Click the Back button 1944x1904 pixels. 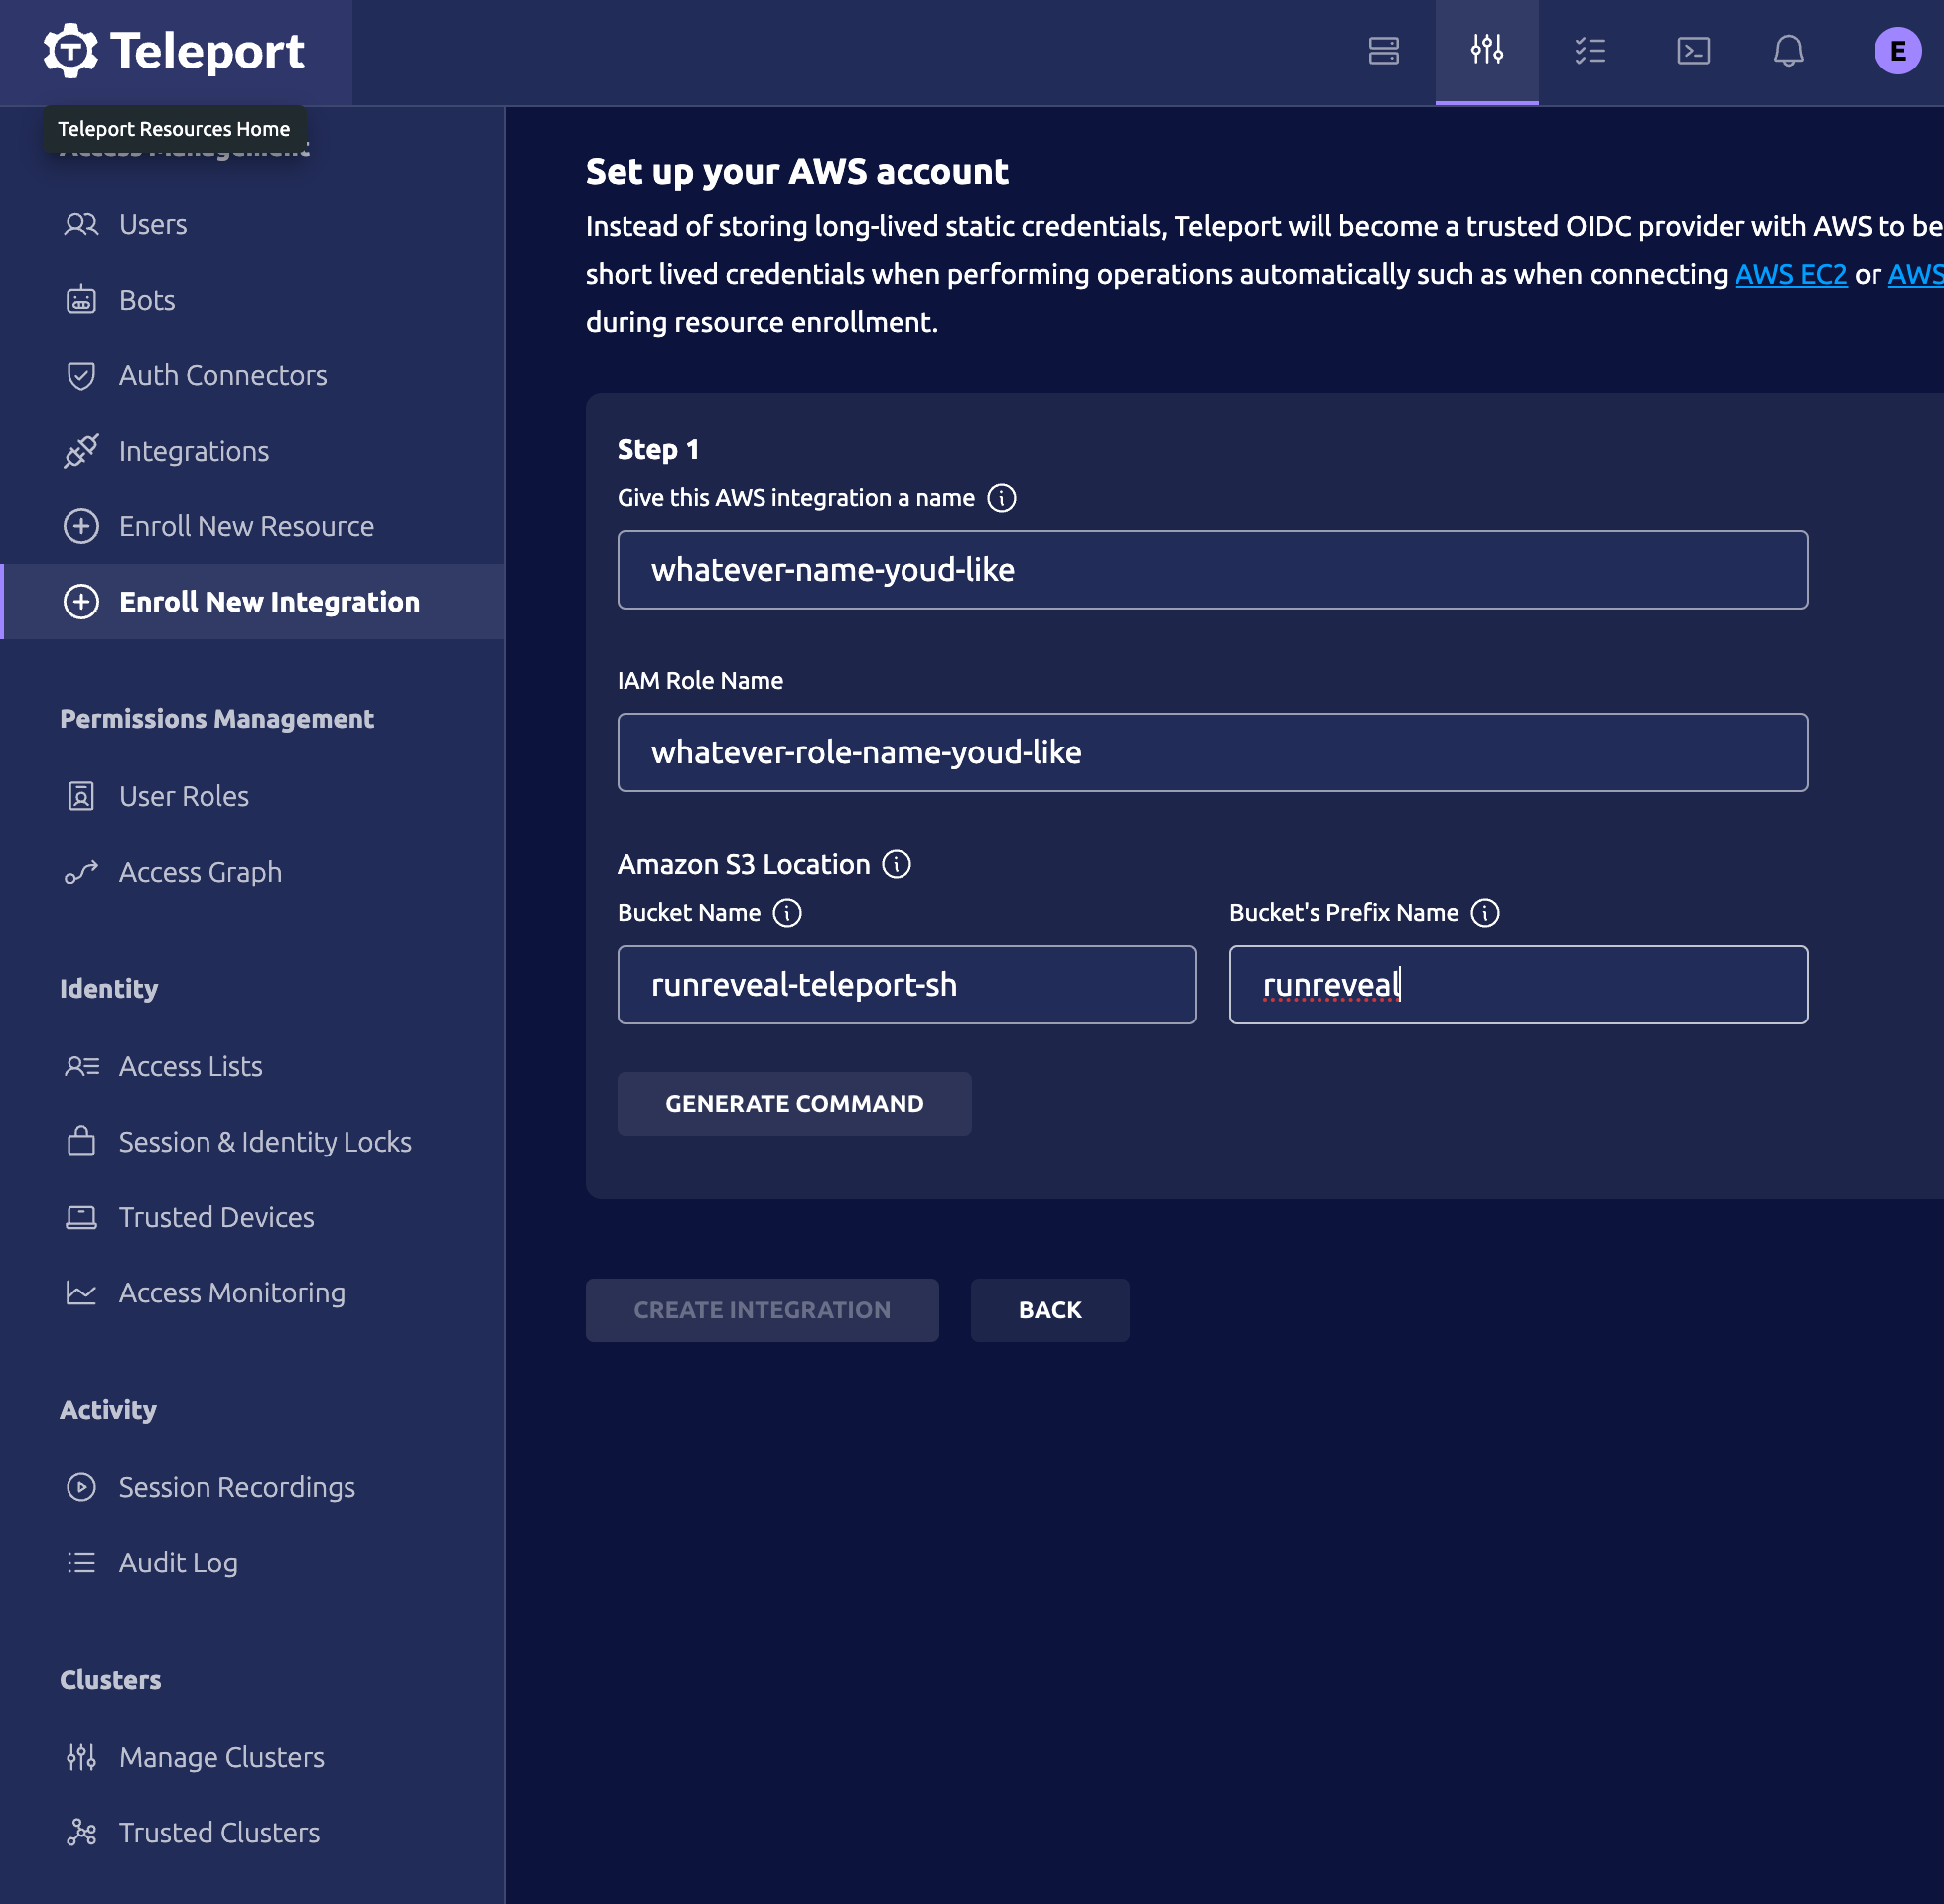[1049, 1310]
